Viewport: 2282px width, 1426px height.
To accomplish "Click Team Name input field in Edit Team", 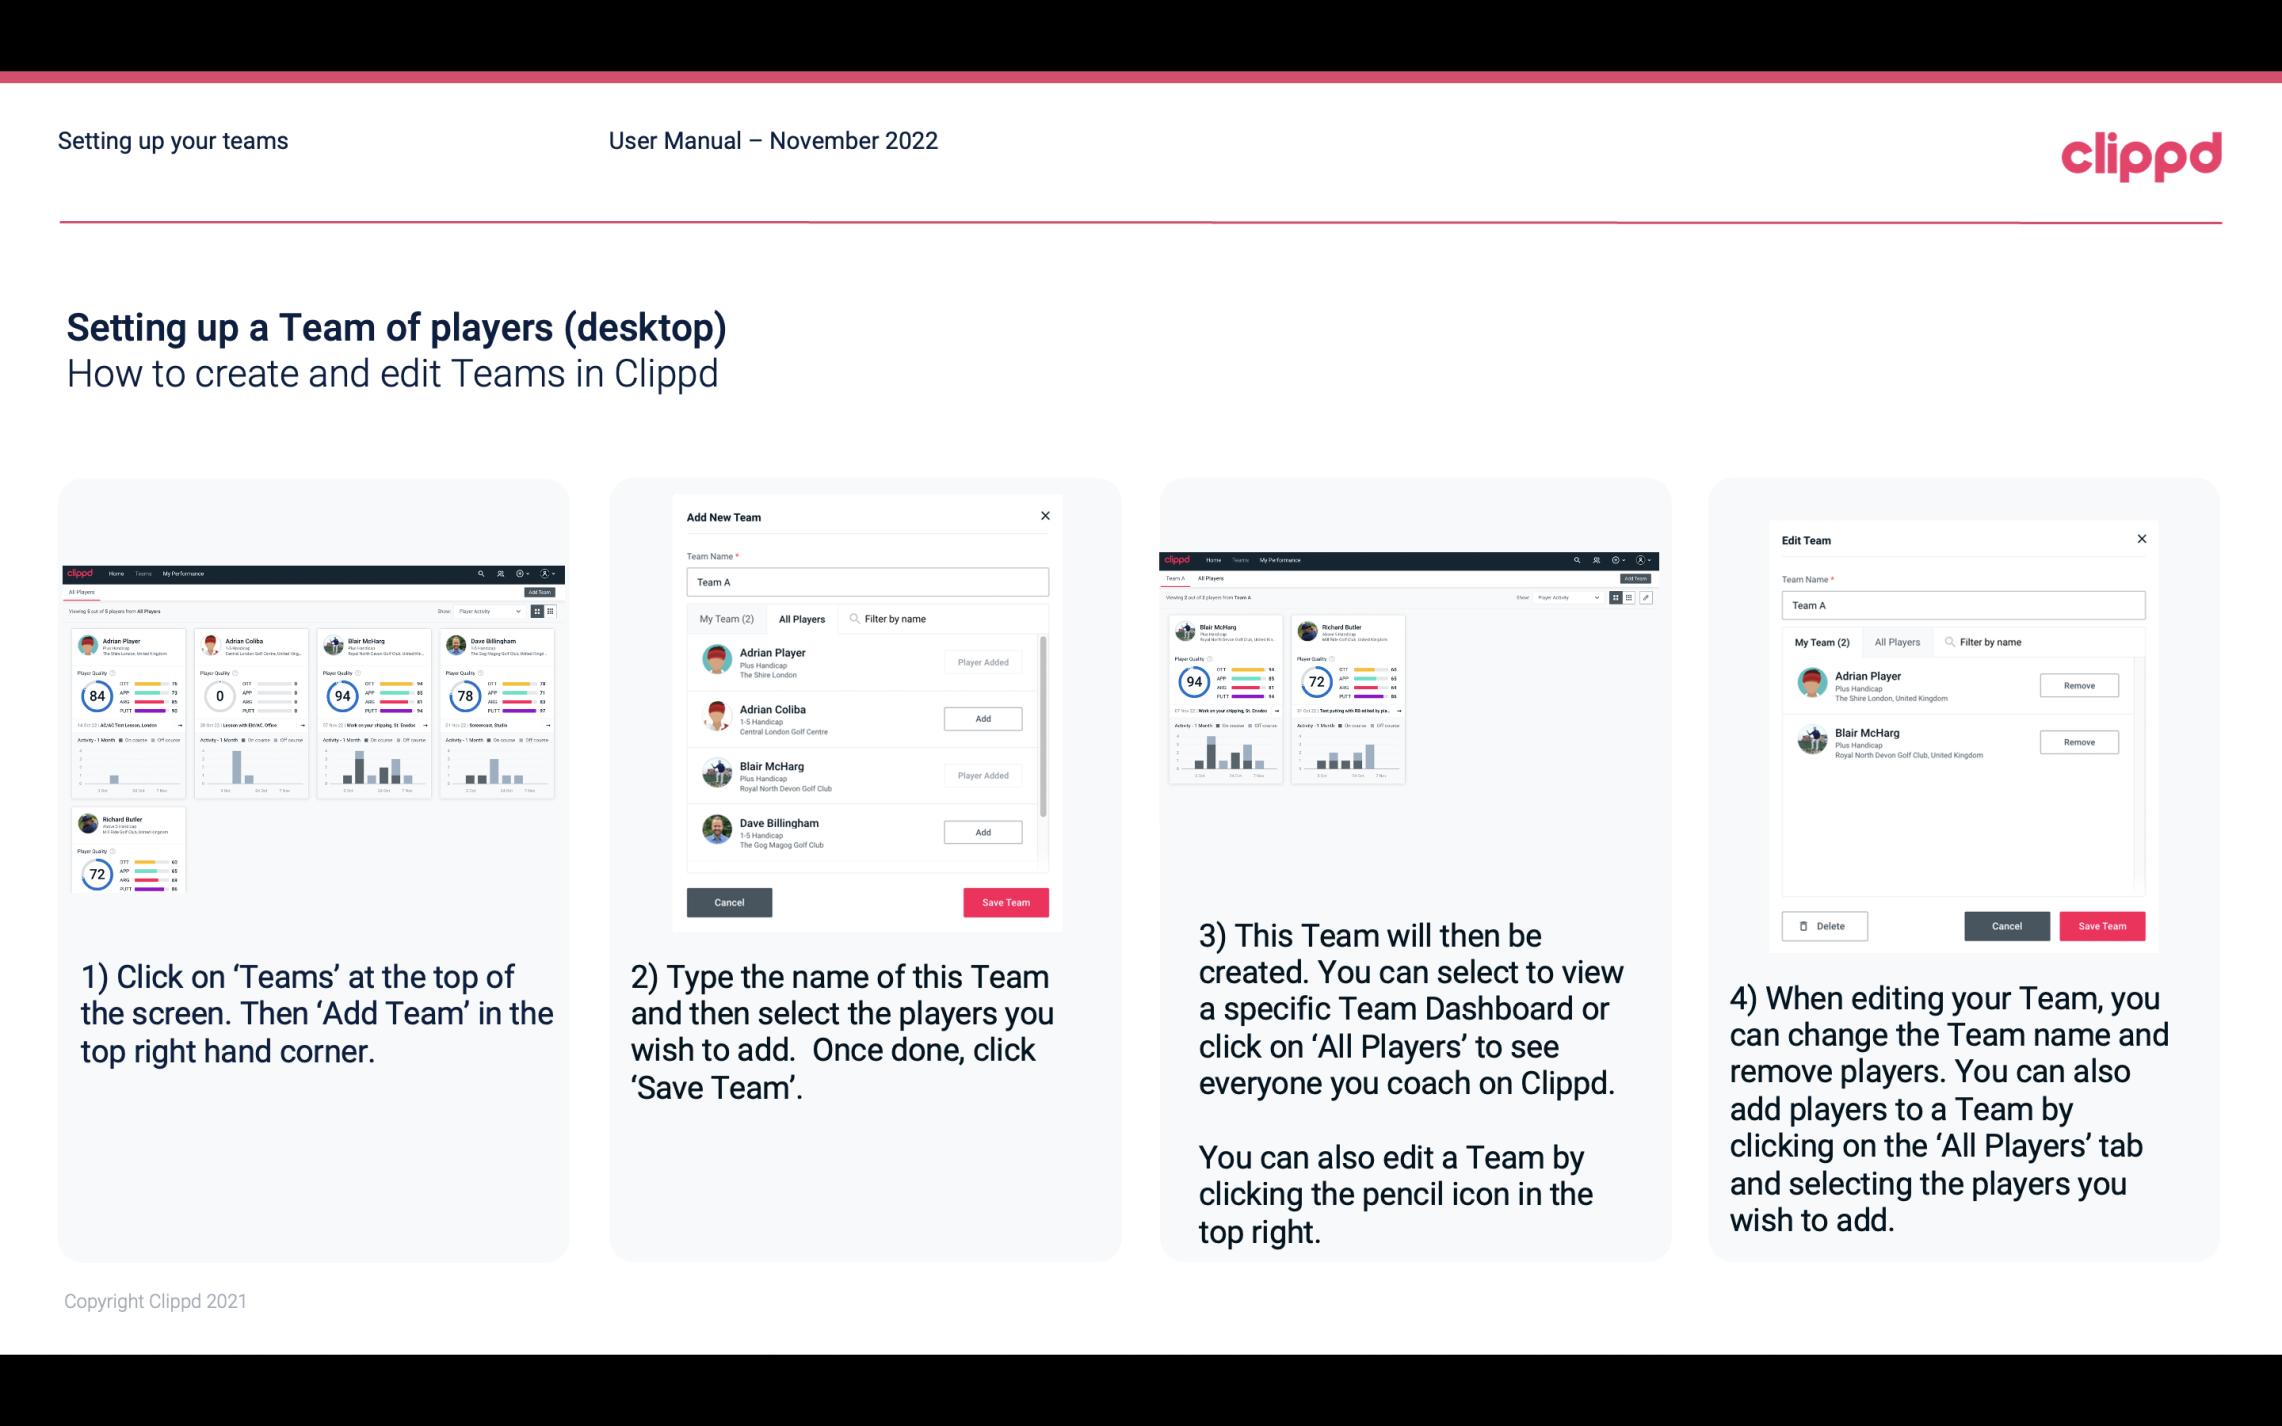I will pos(1963,606).
